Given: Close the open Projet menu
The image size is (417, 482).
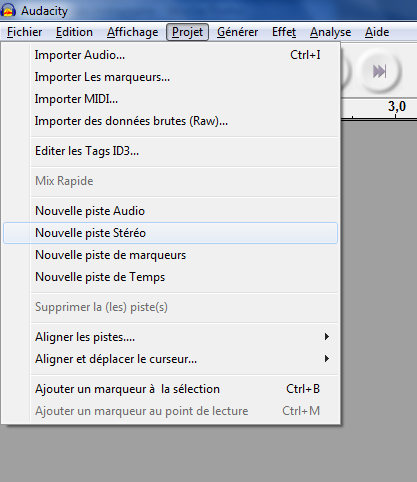Looking at the screenshot, I should coord(188,32).
